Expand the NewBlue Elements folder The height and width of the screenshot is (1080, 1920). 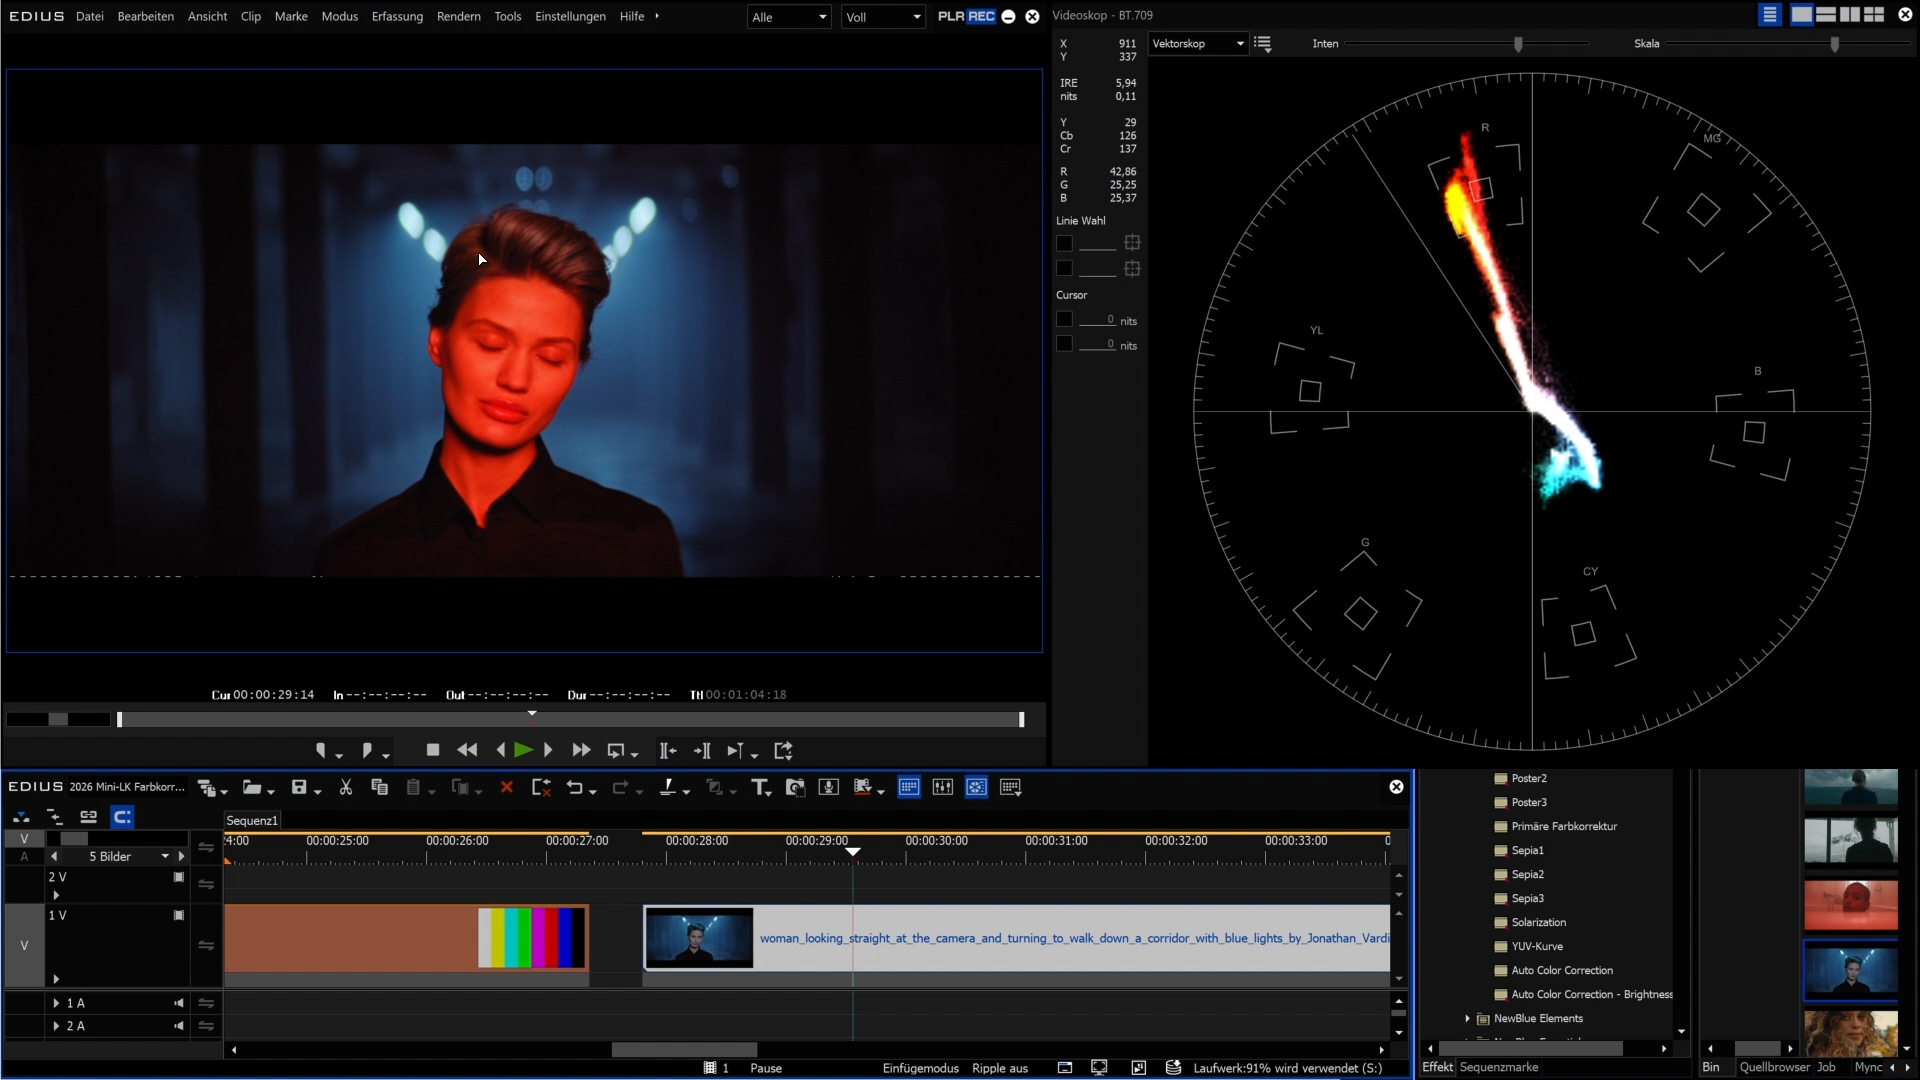[1467, 1019]
